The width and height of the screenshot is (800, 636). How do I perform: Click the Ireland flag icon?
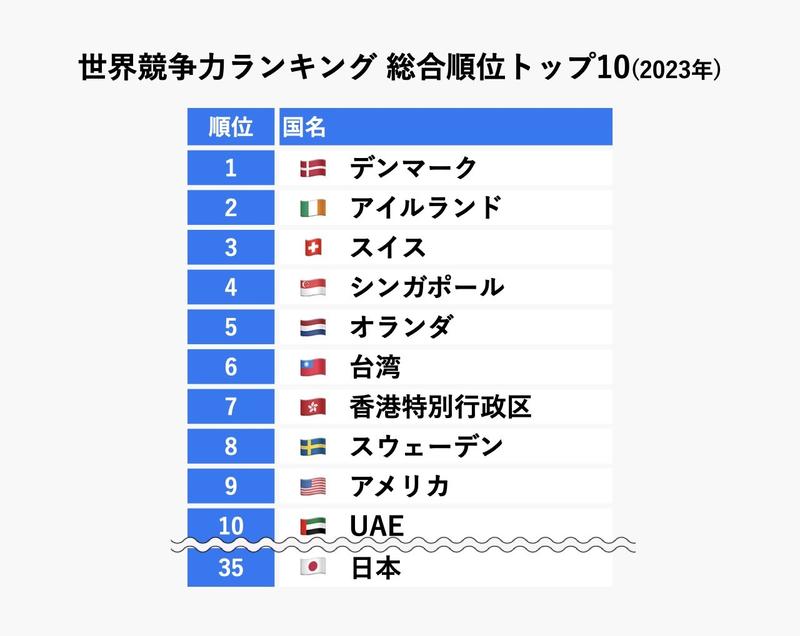pyautogui.click(x=313, y=208)
